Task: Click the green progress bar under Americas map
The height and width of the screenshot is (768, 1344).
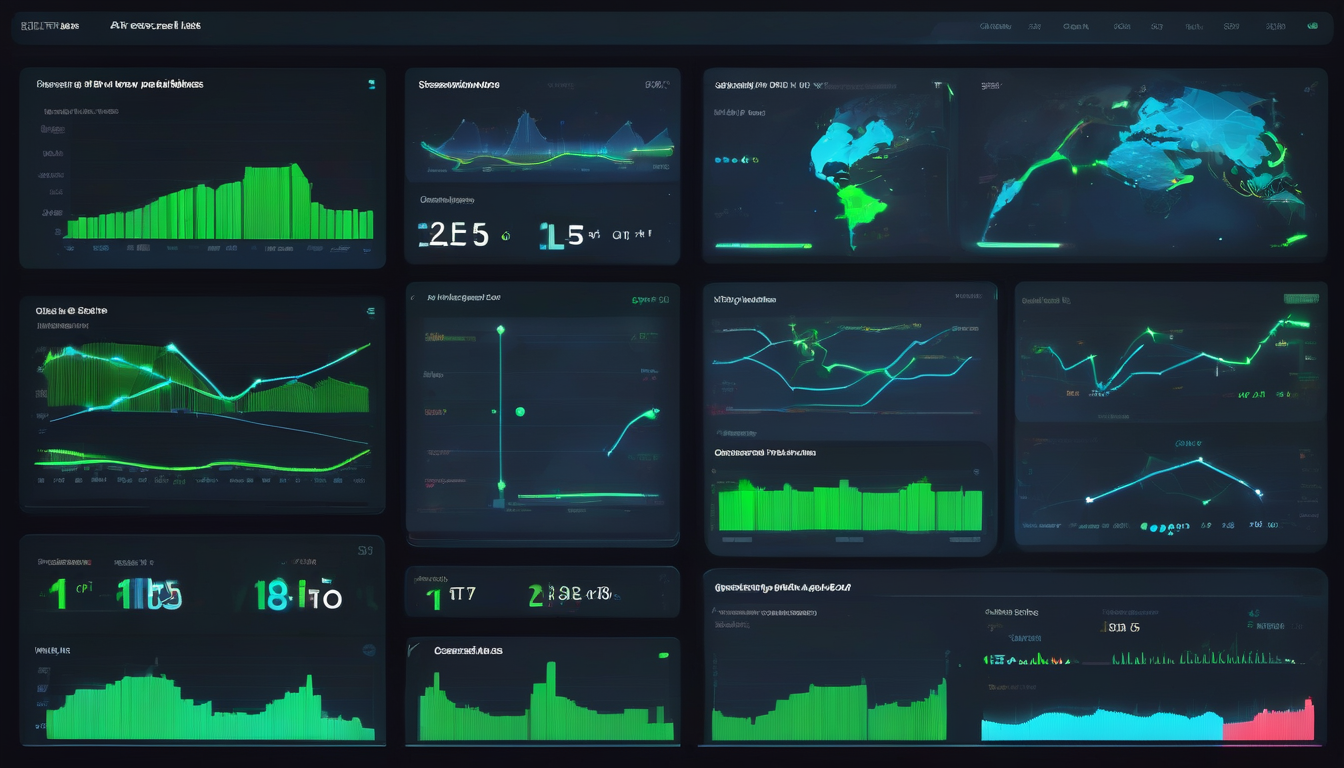Action: click(762, 245)
